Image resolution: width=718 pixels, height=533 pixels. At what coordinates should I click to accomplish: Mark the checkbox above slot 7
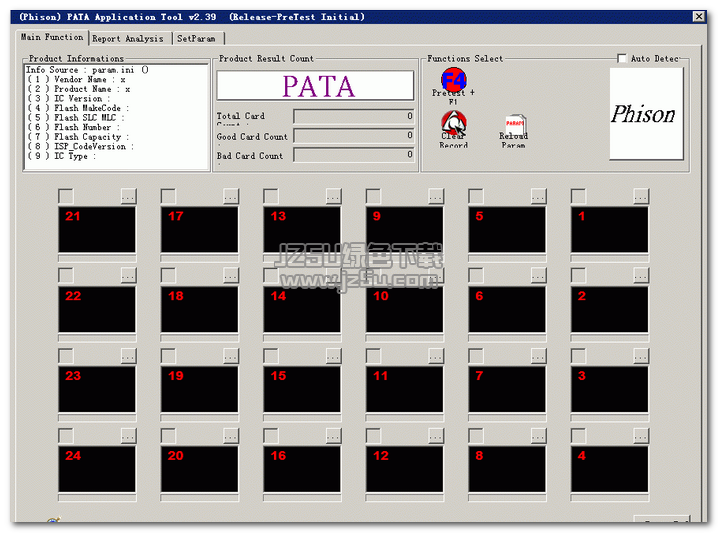(476, 356)
